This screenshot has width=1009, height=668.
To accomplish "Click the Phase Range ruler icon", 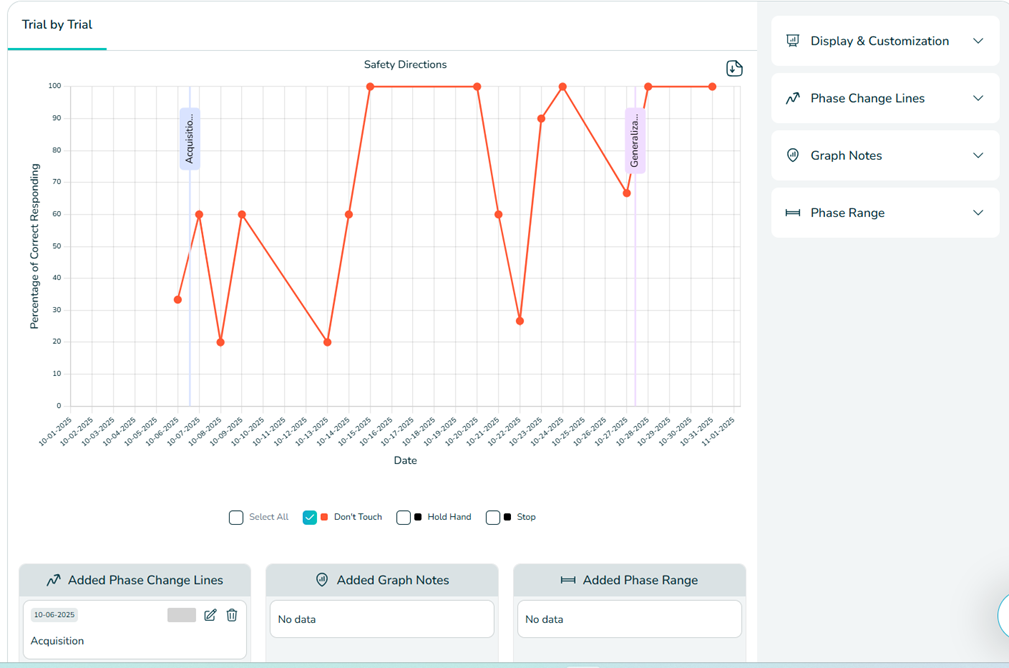I will [793, 213].
